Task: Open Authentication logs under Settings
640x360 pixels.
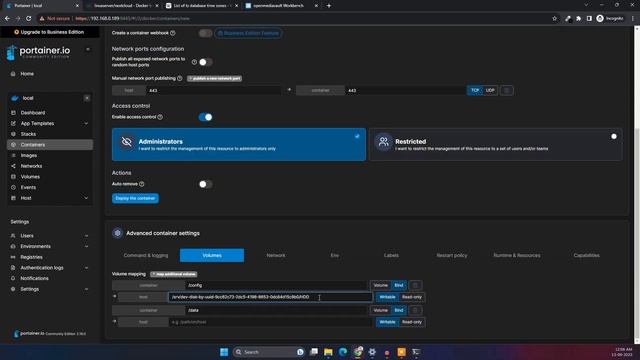Action: coord(42,268)
